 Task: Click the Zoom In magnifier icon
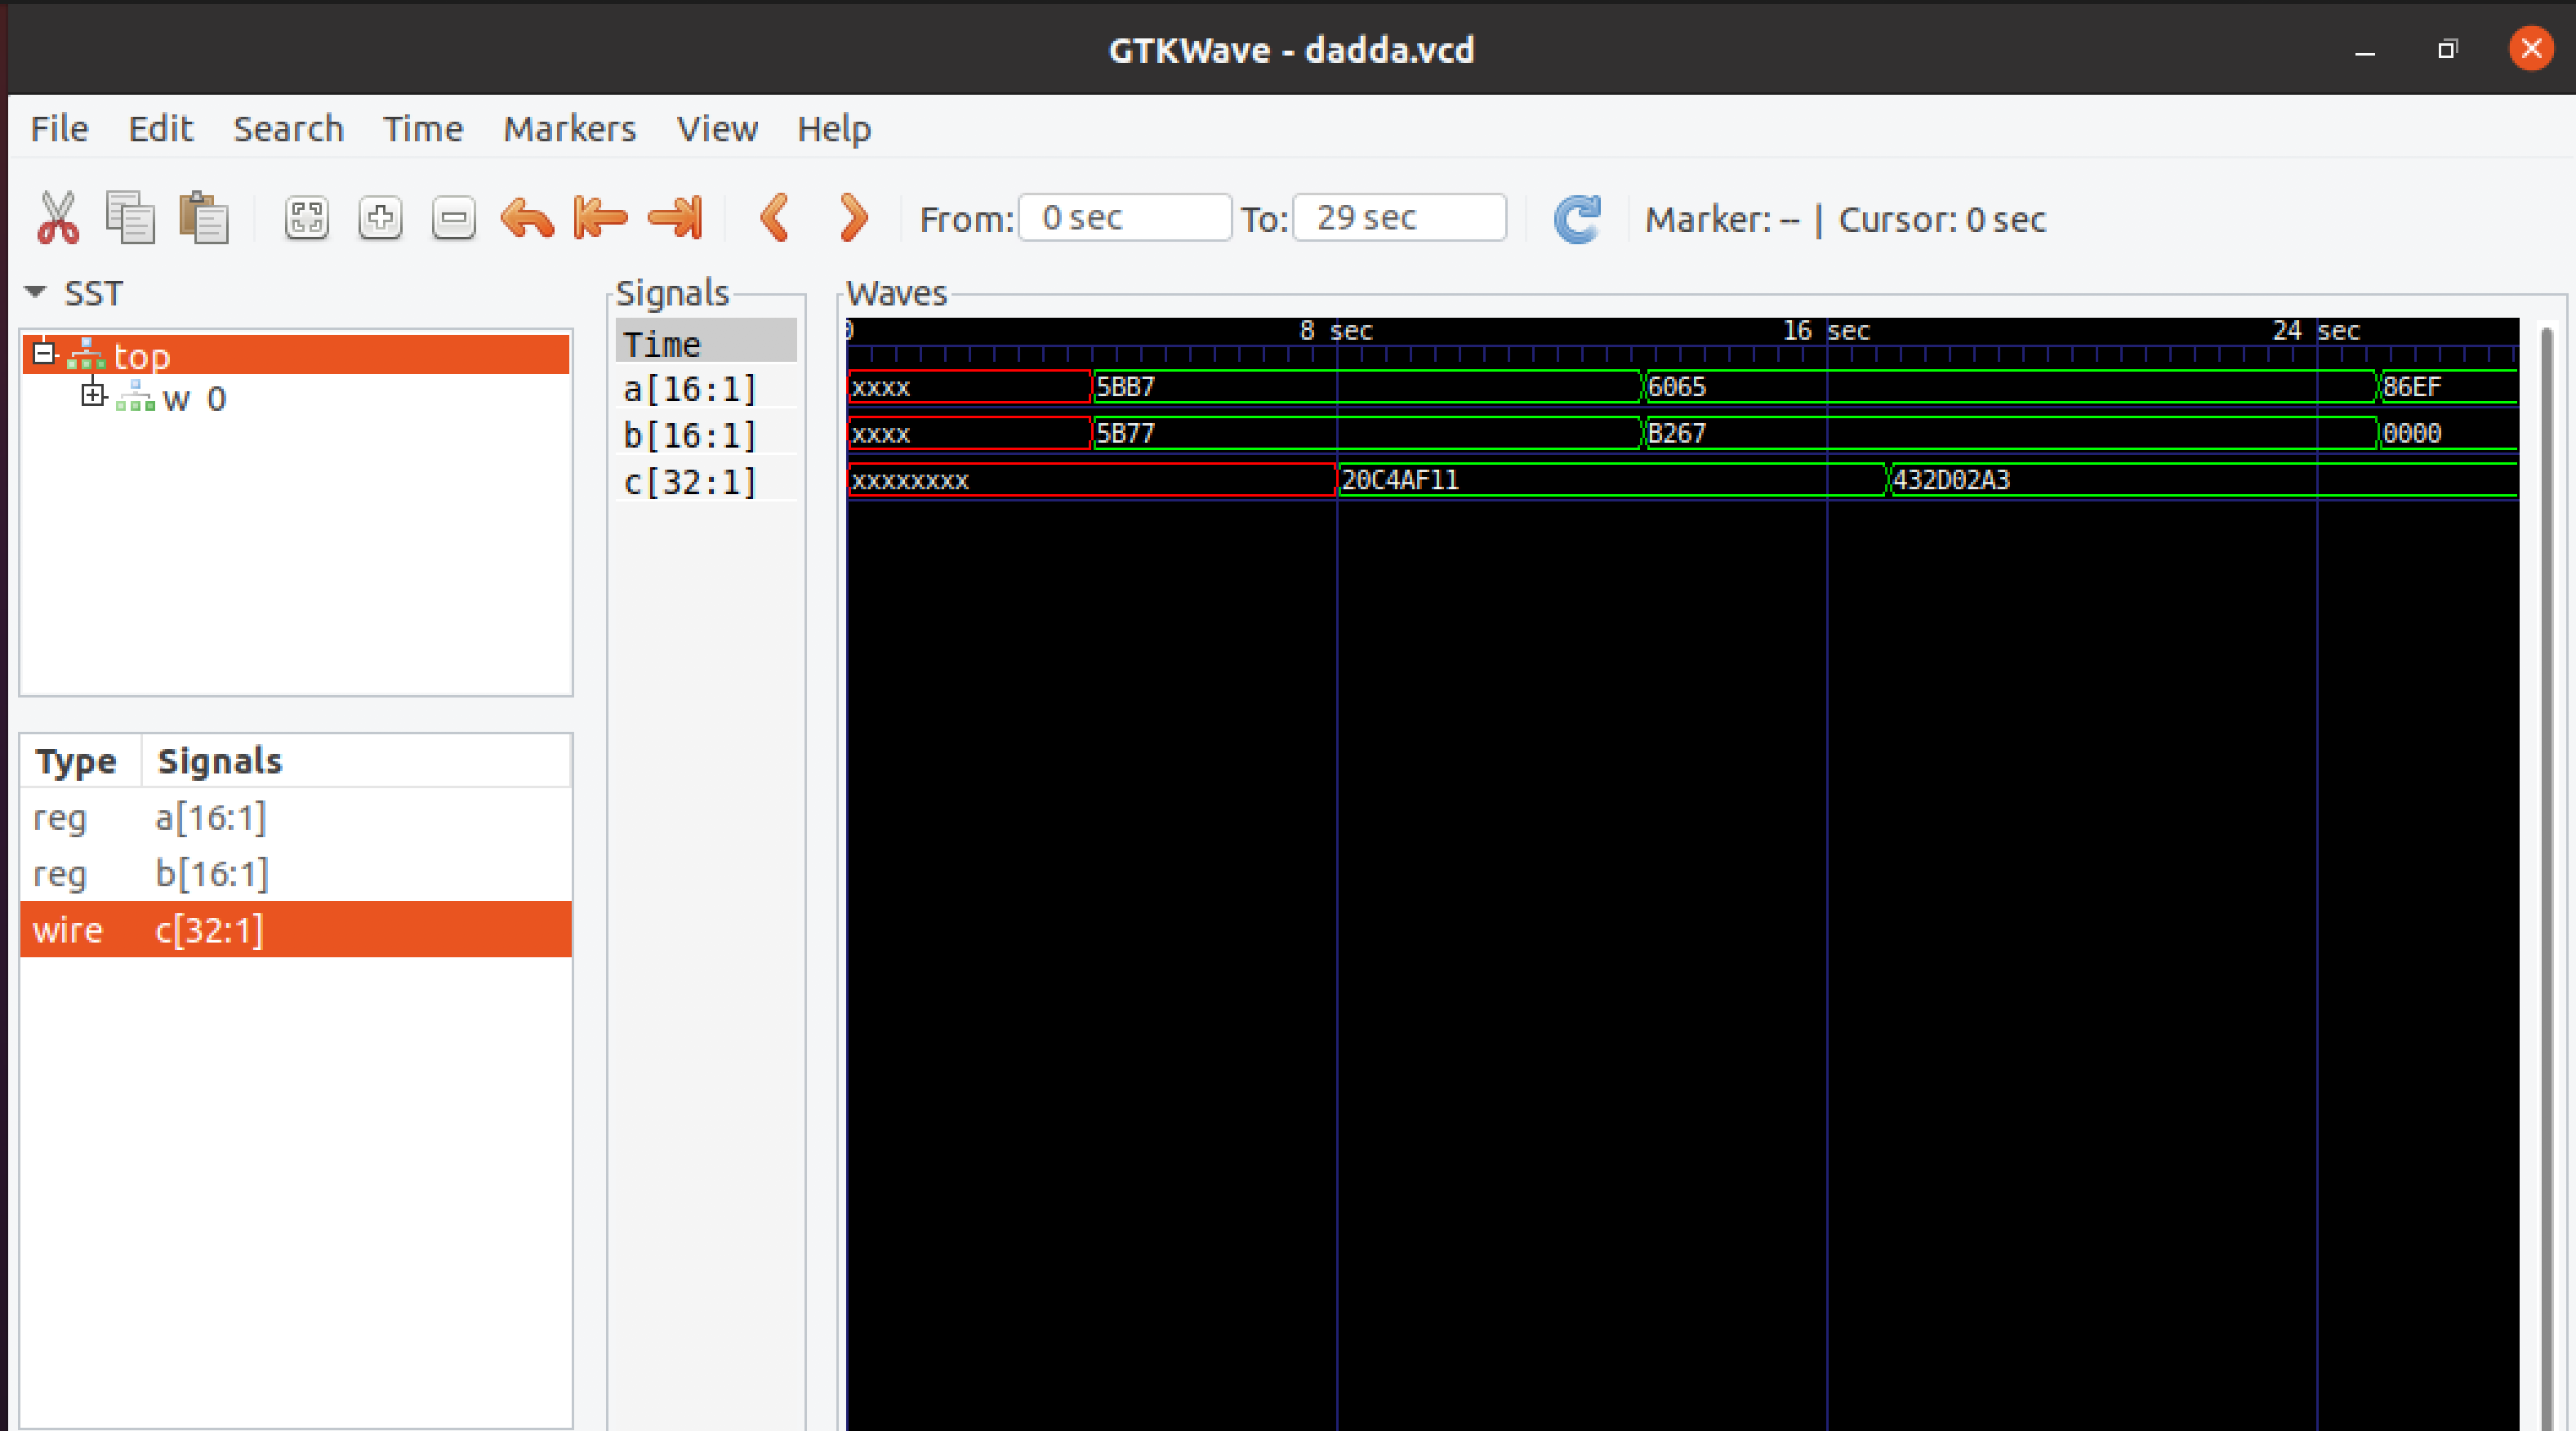[380, 217]
